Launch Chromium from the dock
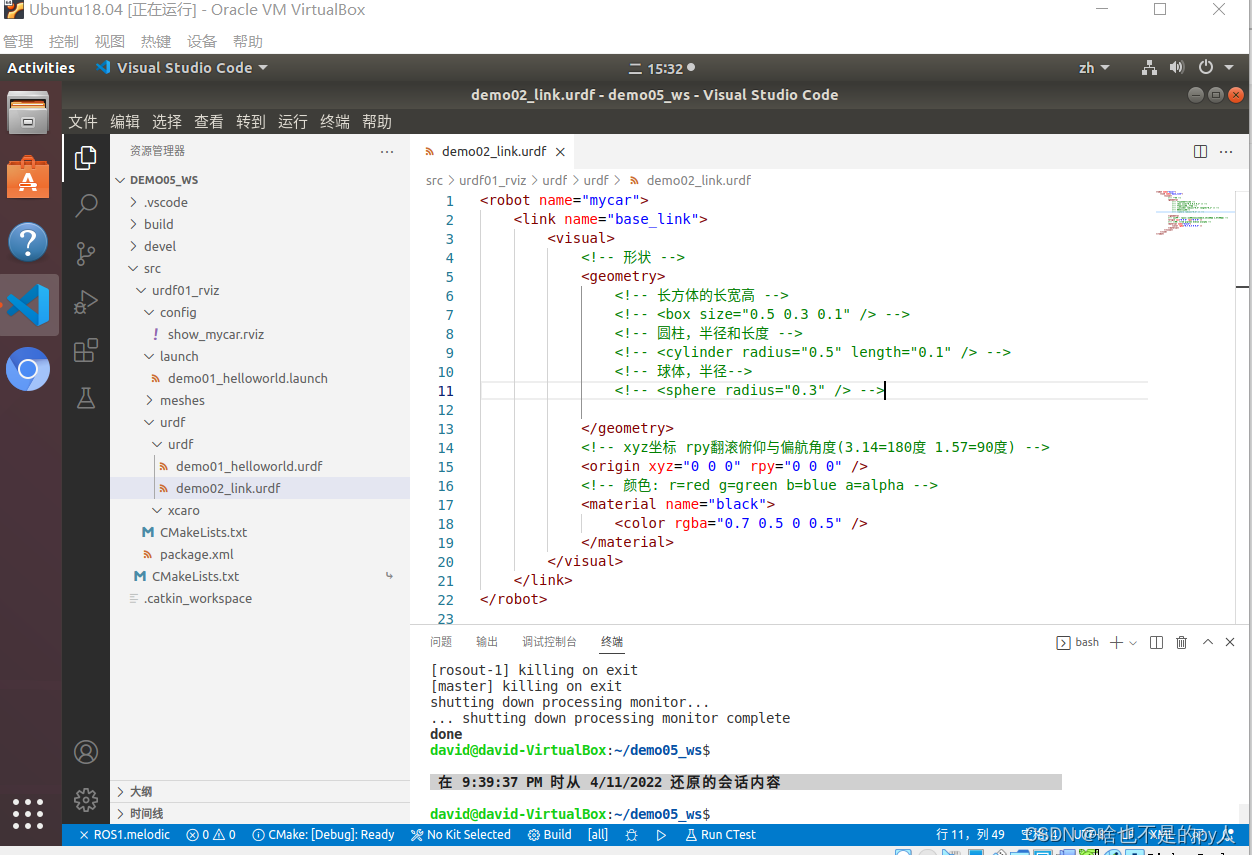Viewport: 1252px width, 855px height. pyautogui.click(x=28, y=371)
